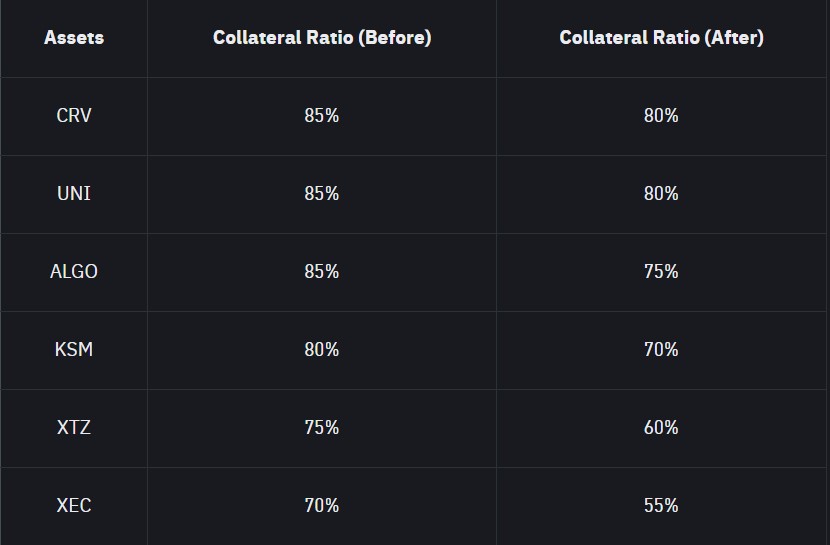Click the Assets column header
Image resolution: width=830 pixels, height=545 pixels.
[x=74, y=38]
